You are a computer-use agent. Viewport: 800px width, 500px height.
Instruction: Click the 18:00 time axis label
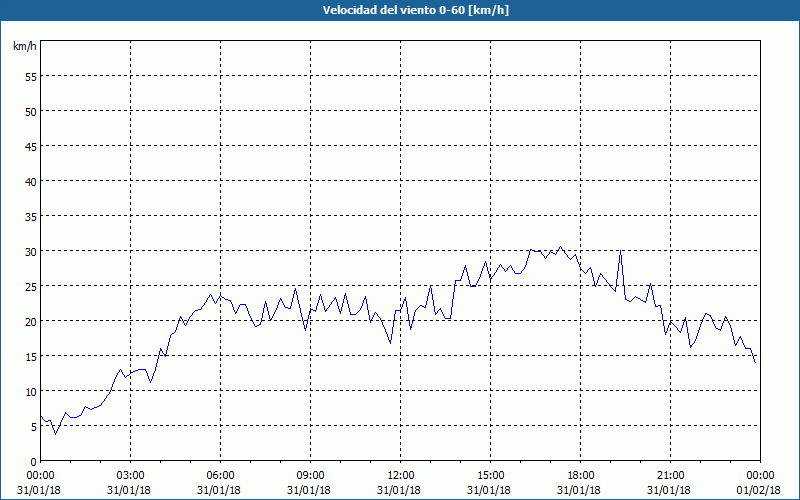[x=580, y=476]
